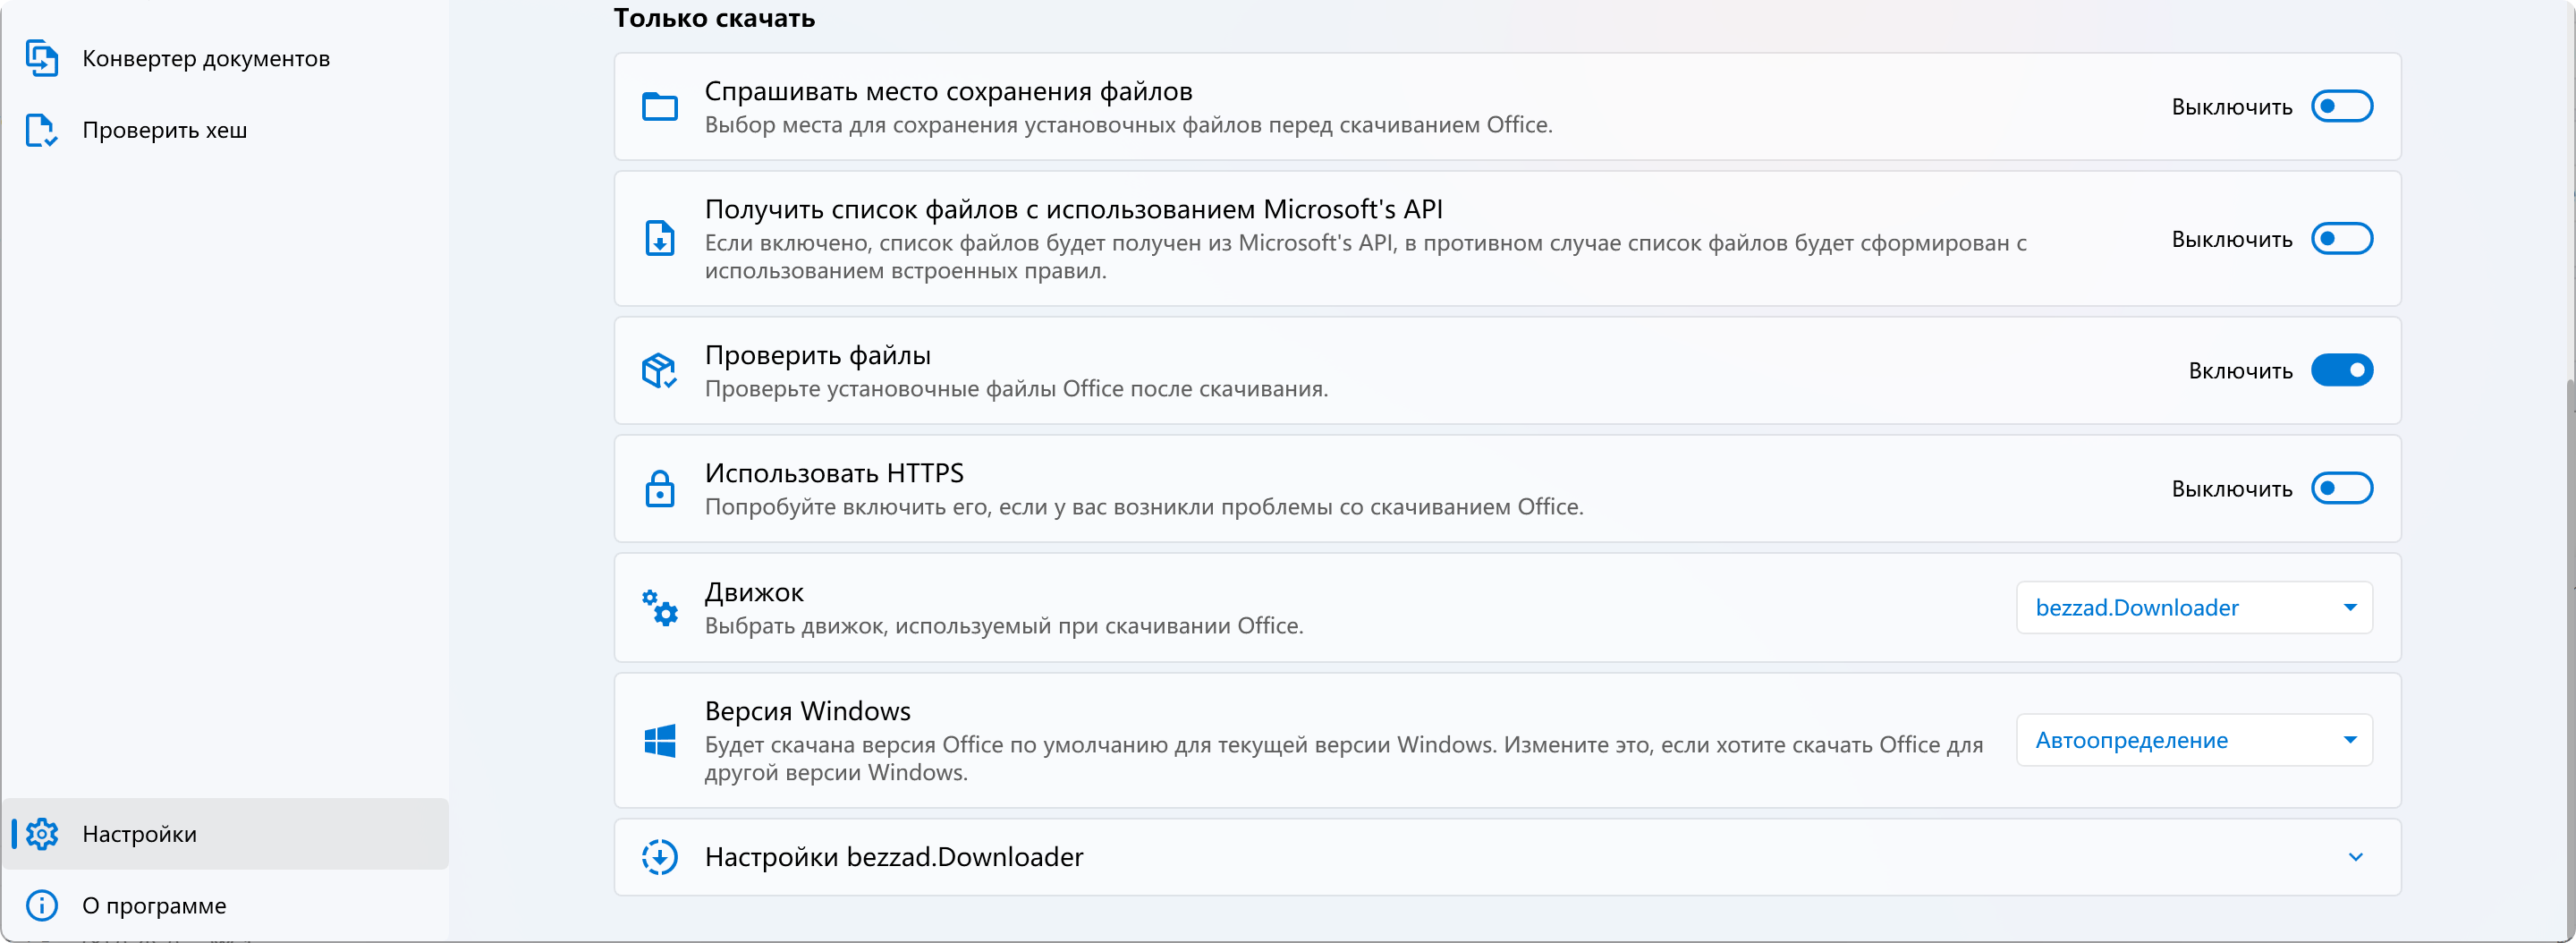Click the Выключить label beside Использовать HTTPS
Screen dimensions: 2576x943
click(2232, 489)
